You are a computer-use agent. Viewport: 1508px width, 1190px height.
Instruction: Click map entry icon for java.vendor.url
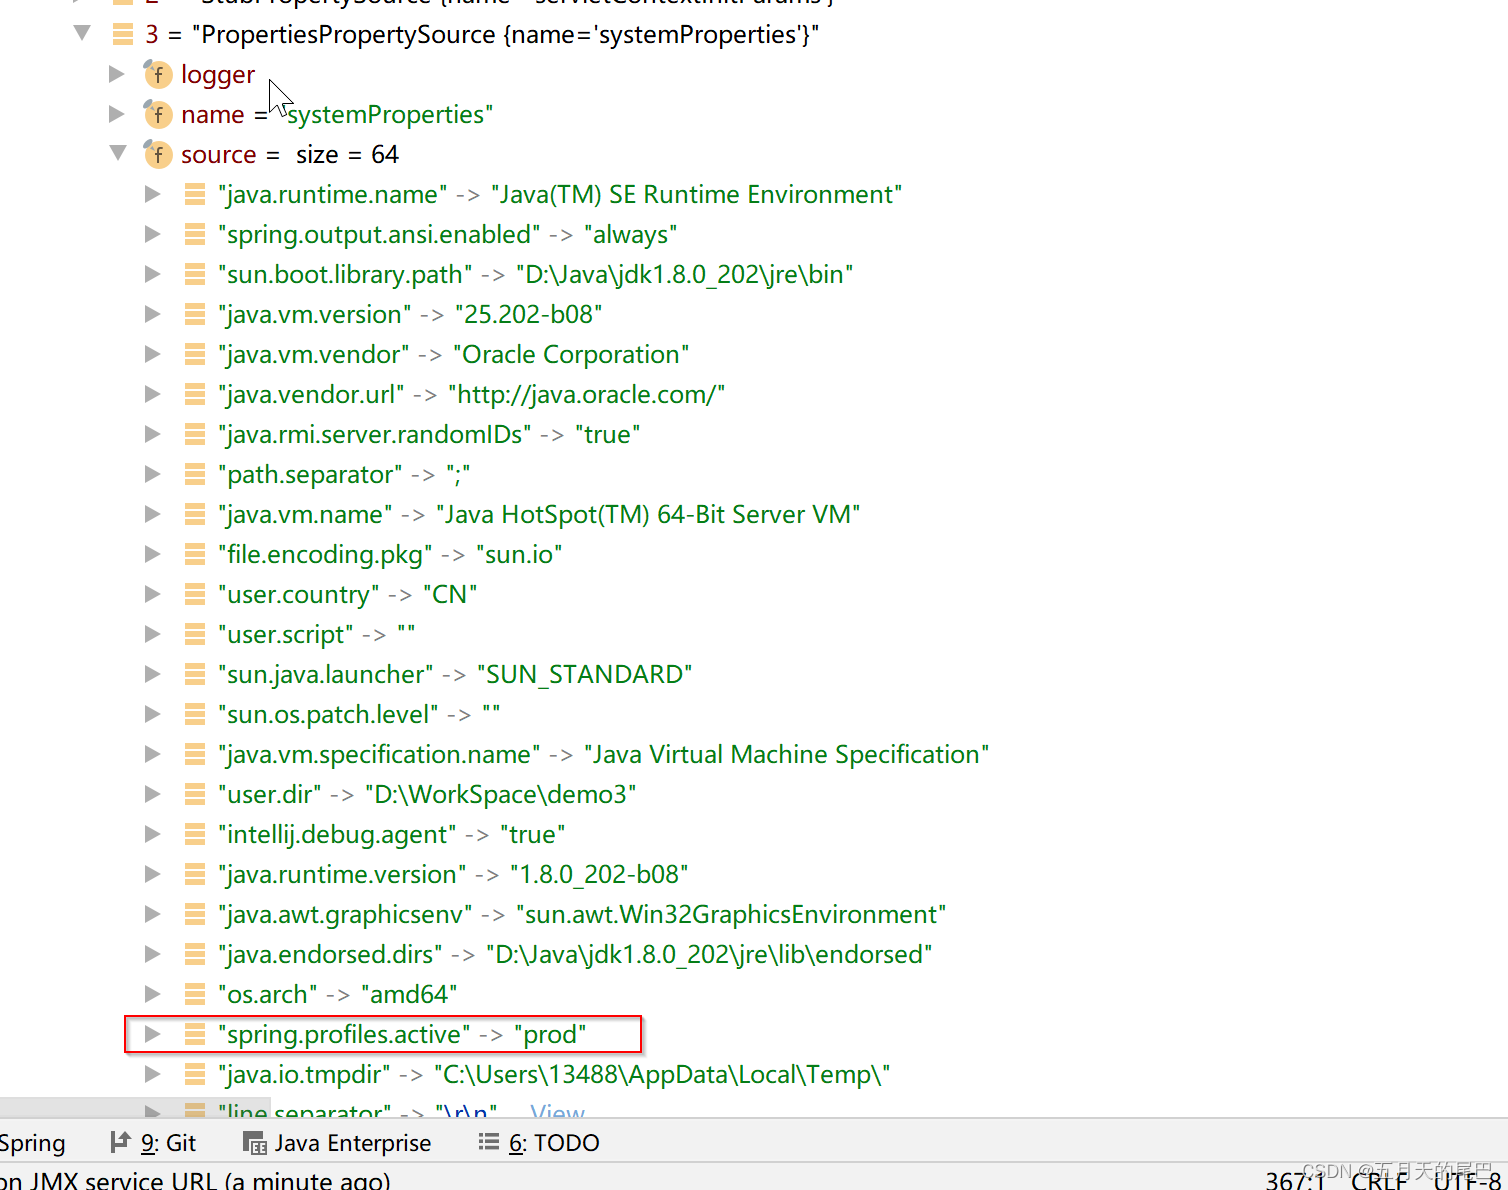click(195, 394)
